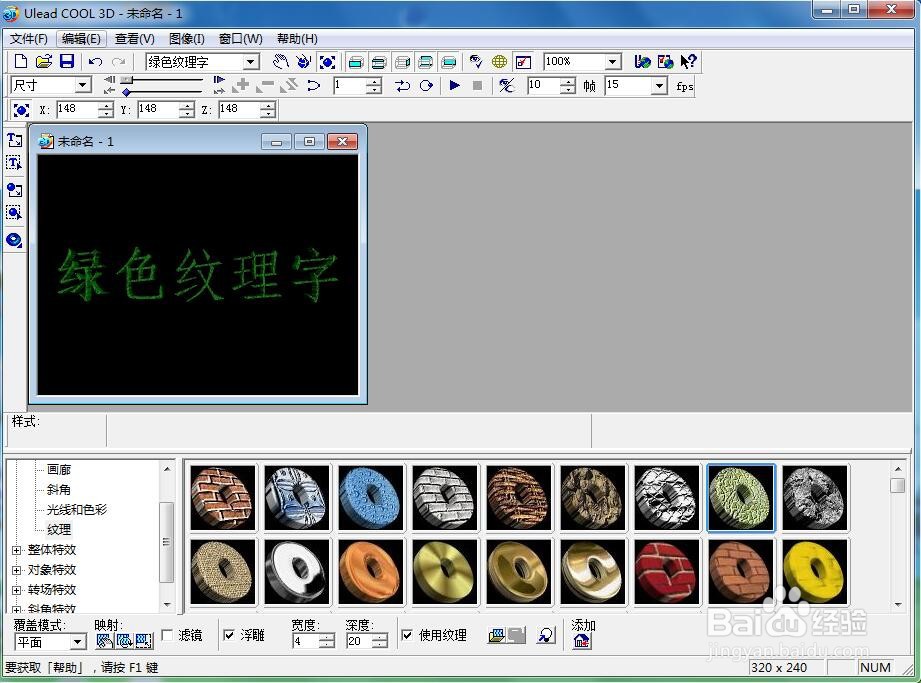Viewport: 921px width, 683px height.
Task: Open the object list dropdown 绿色纹理字
Action: click(x=251, y=62)
